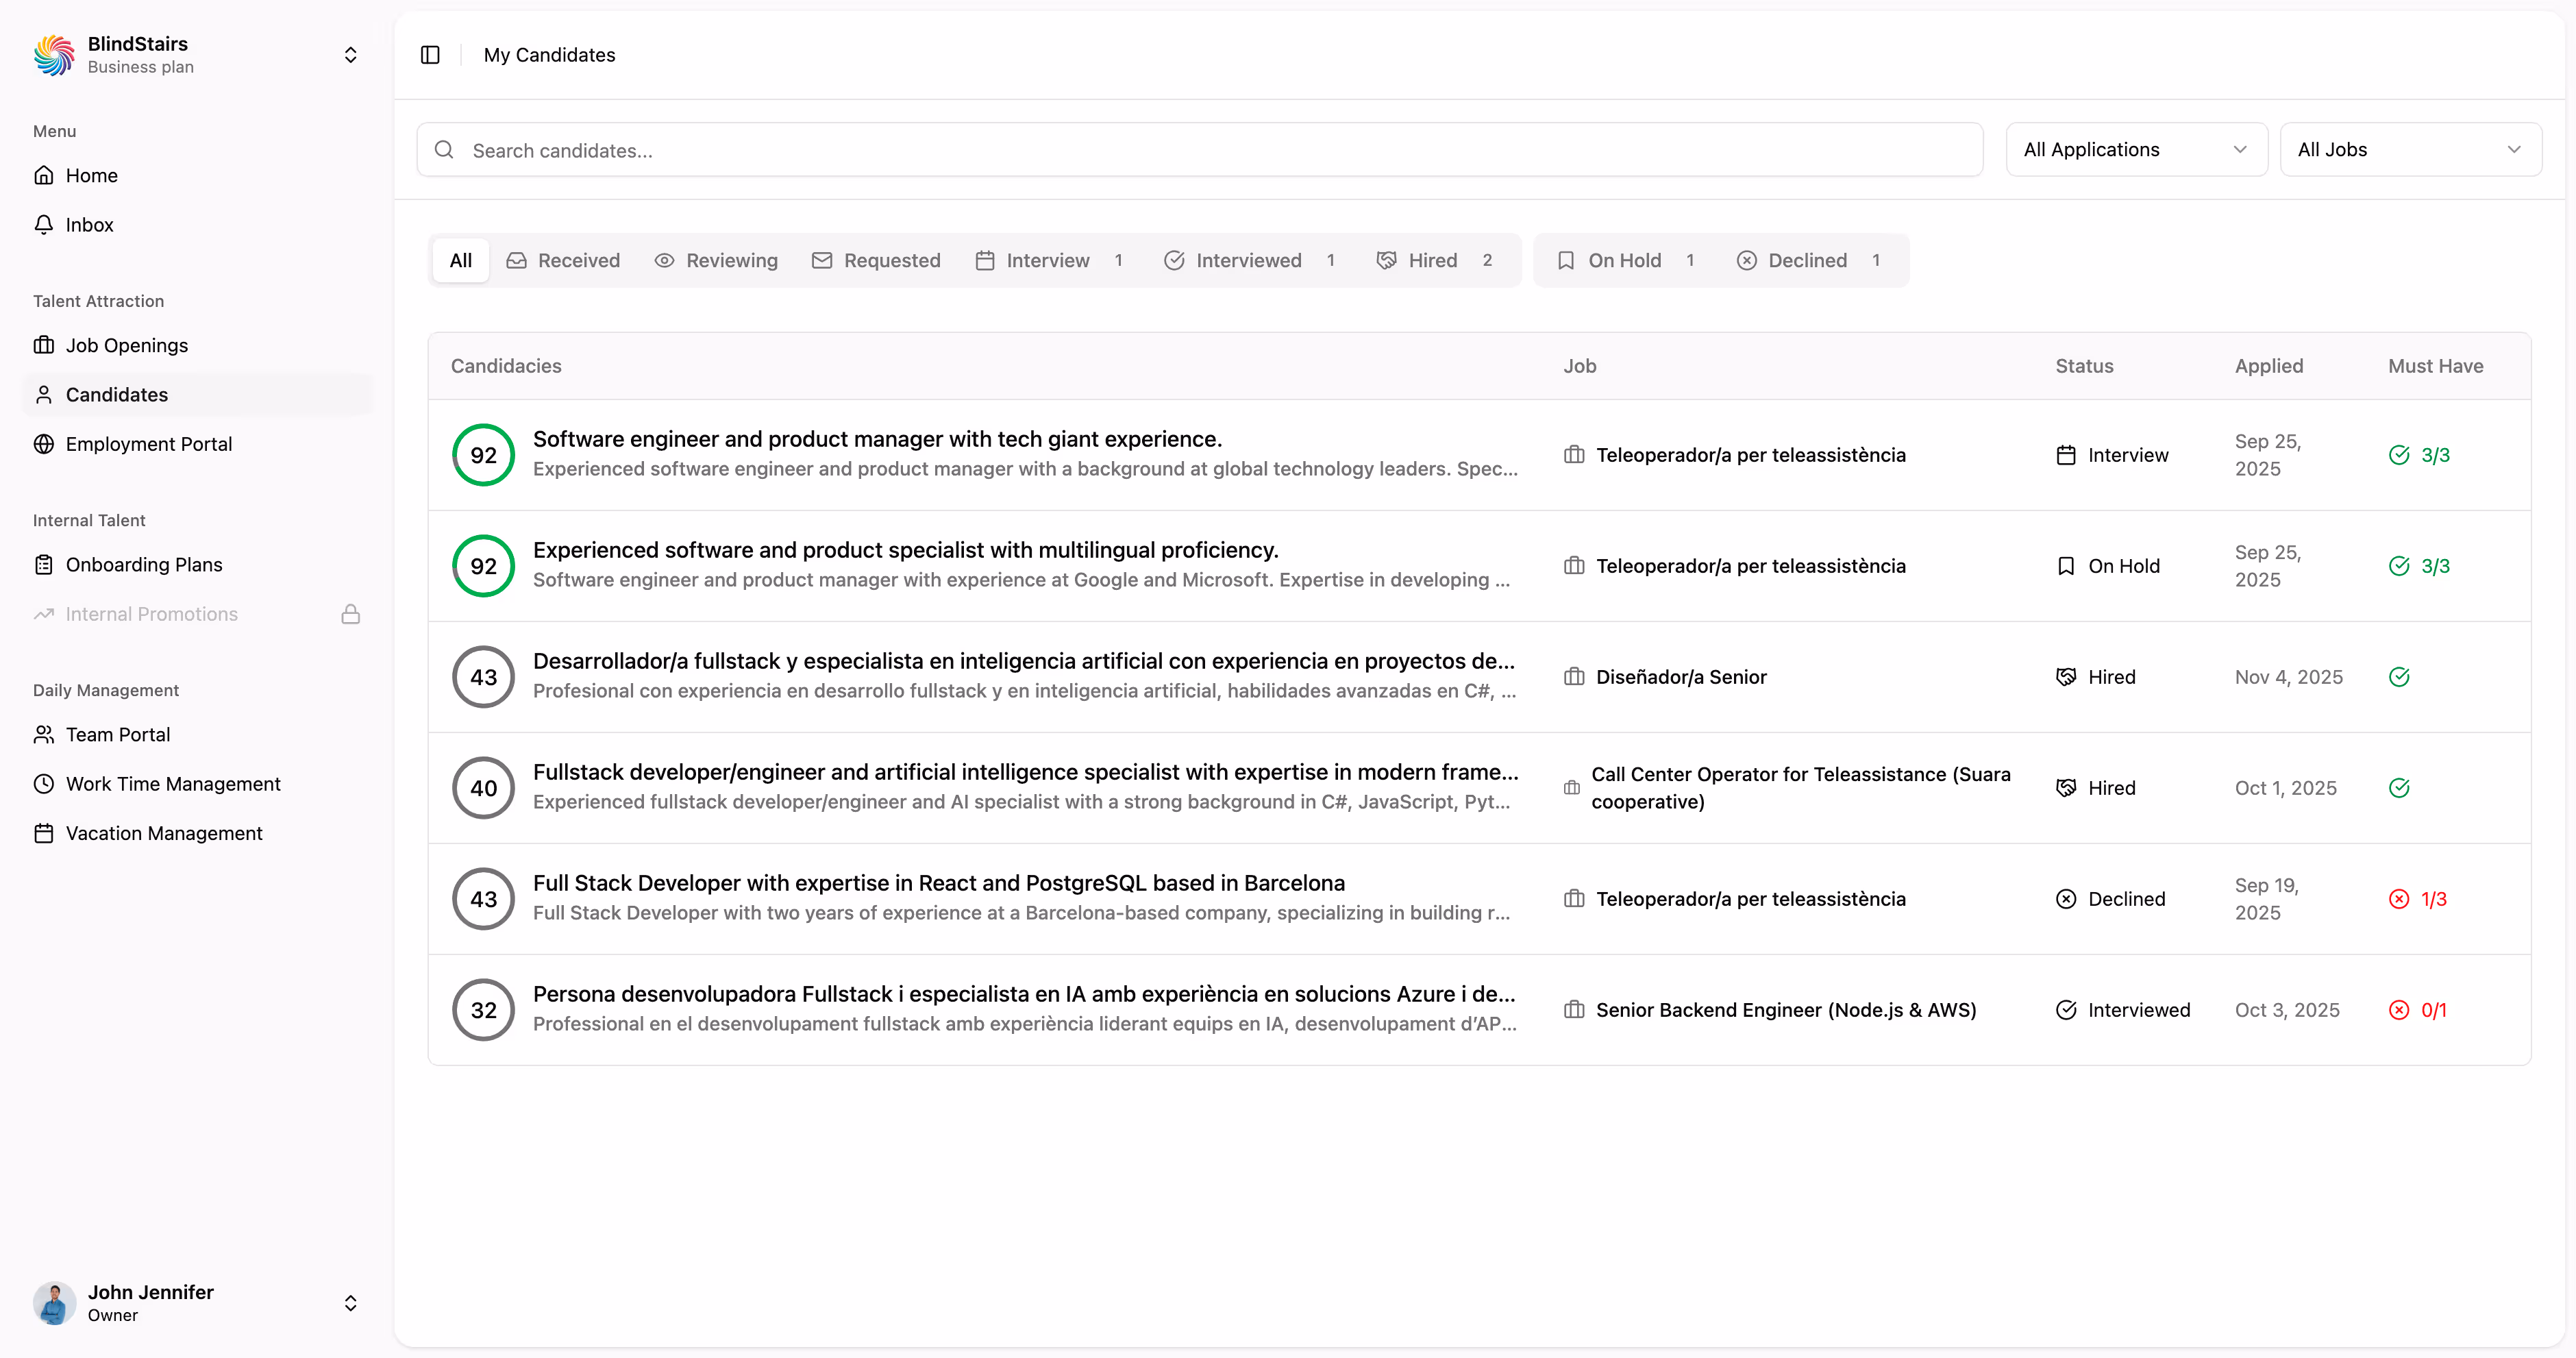Expand the All Jobs filter dropdown
Image resolution: width=2576 pixels, height=1358 pixels.
pos(2411,149)
